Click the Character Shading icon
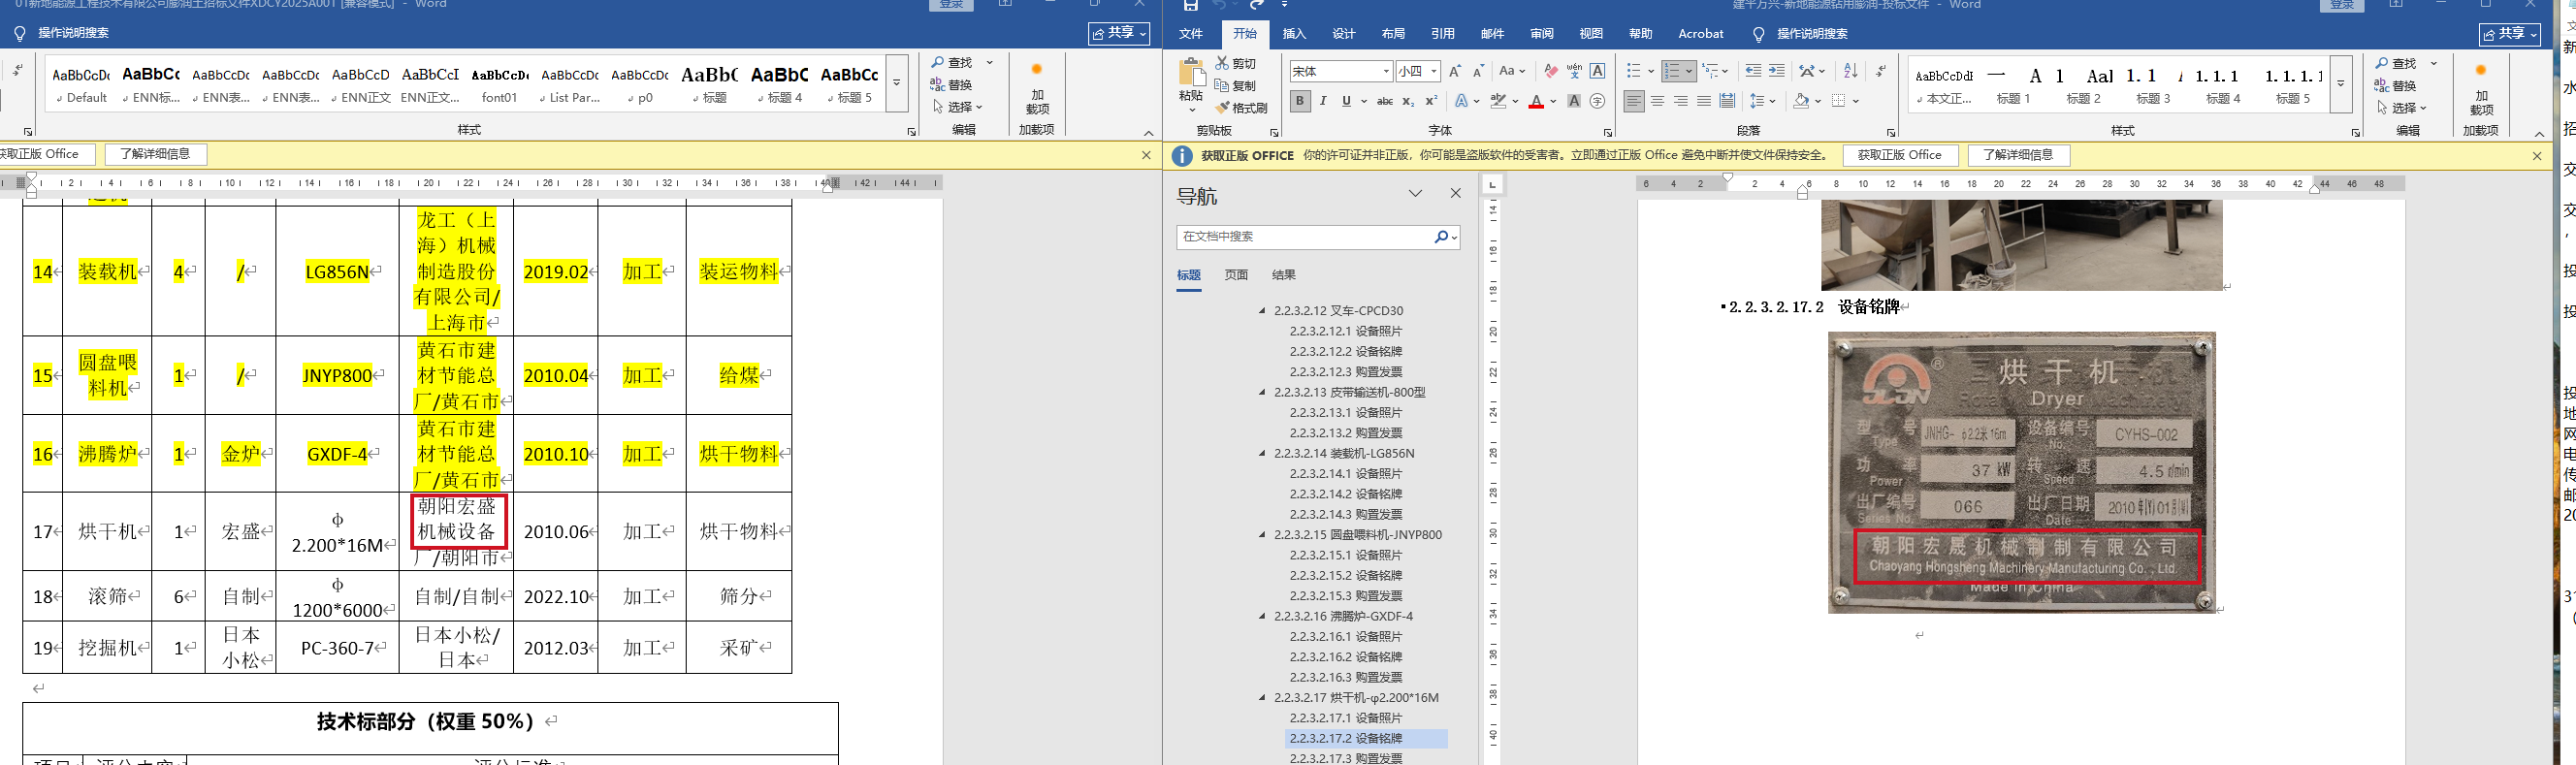This screenshot has height=765, width=2576. (x=1574, y=101)
